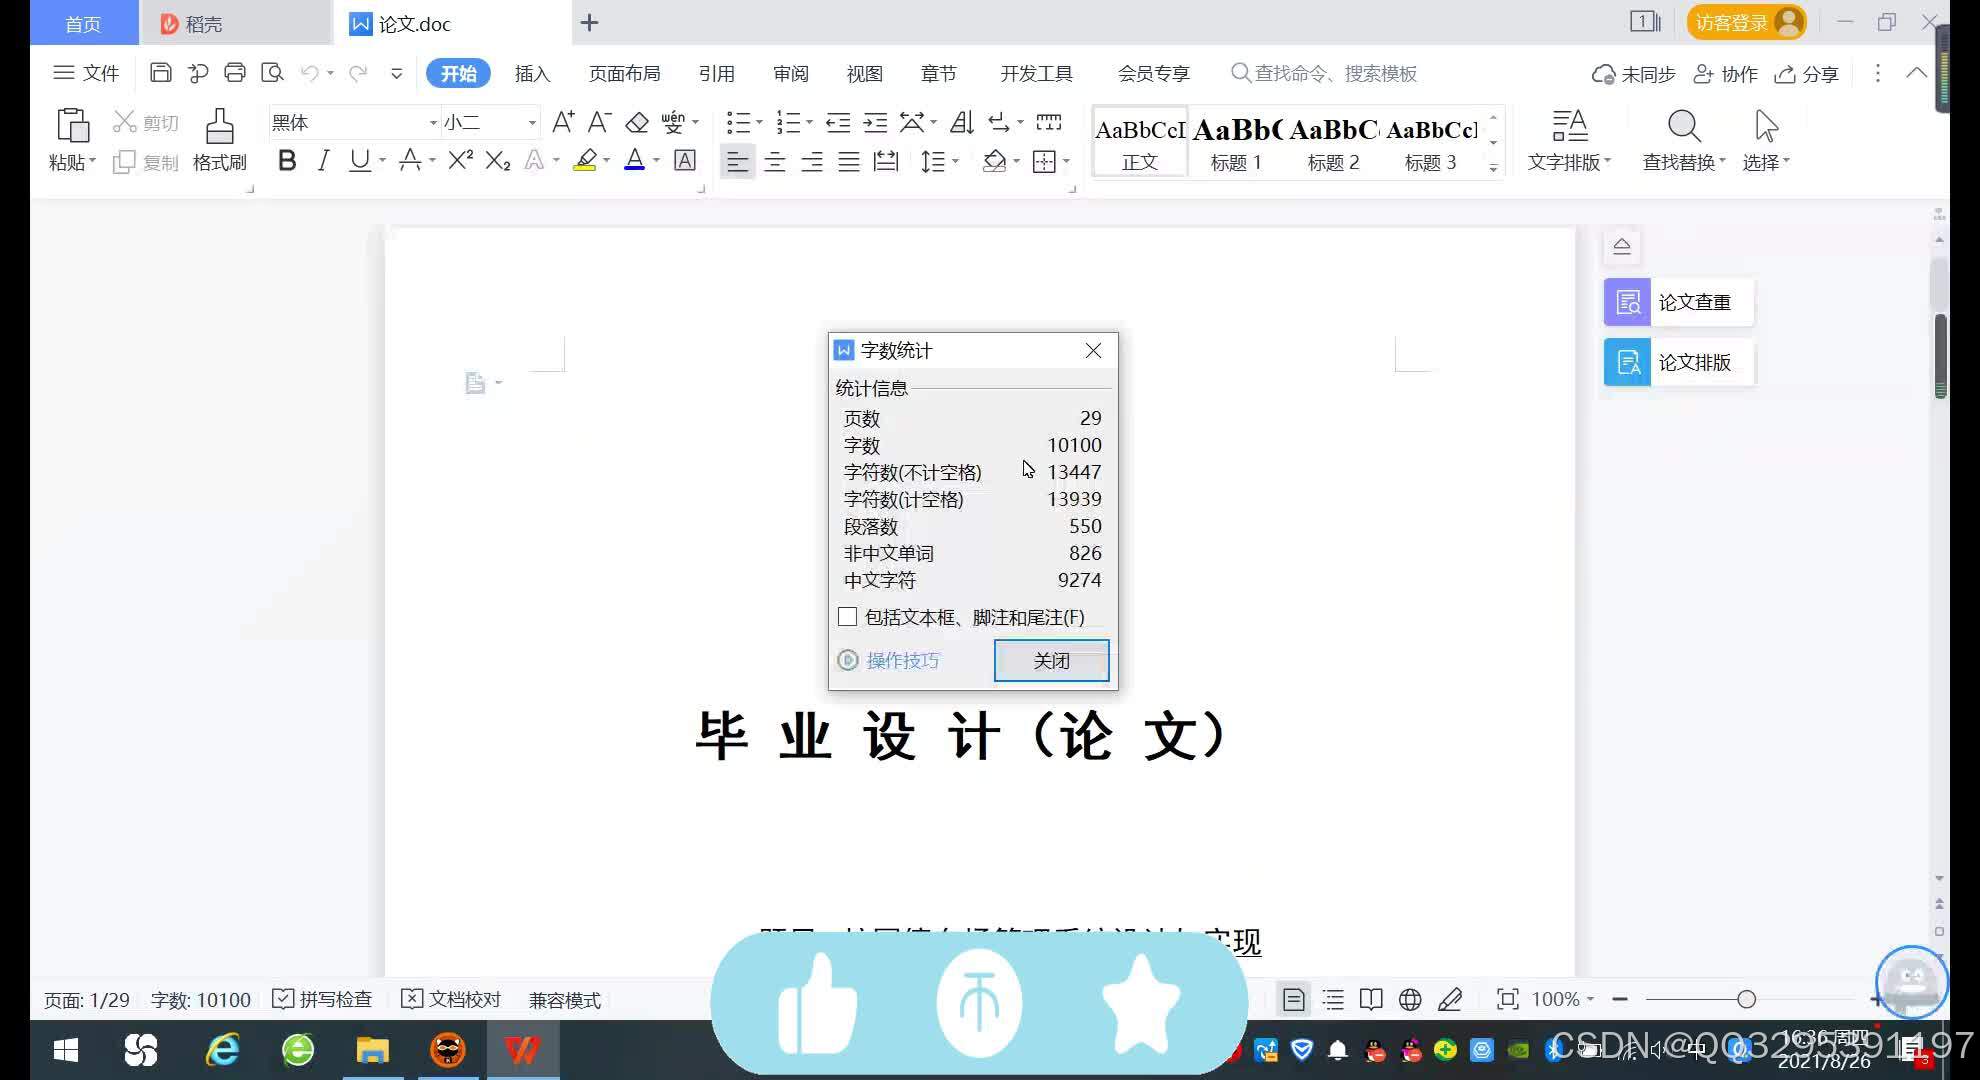Screen dimensions: 1980x1080
Task: Click the search commands field
Action: pos(1324,73)
